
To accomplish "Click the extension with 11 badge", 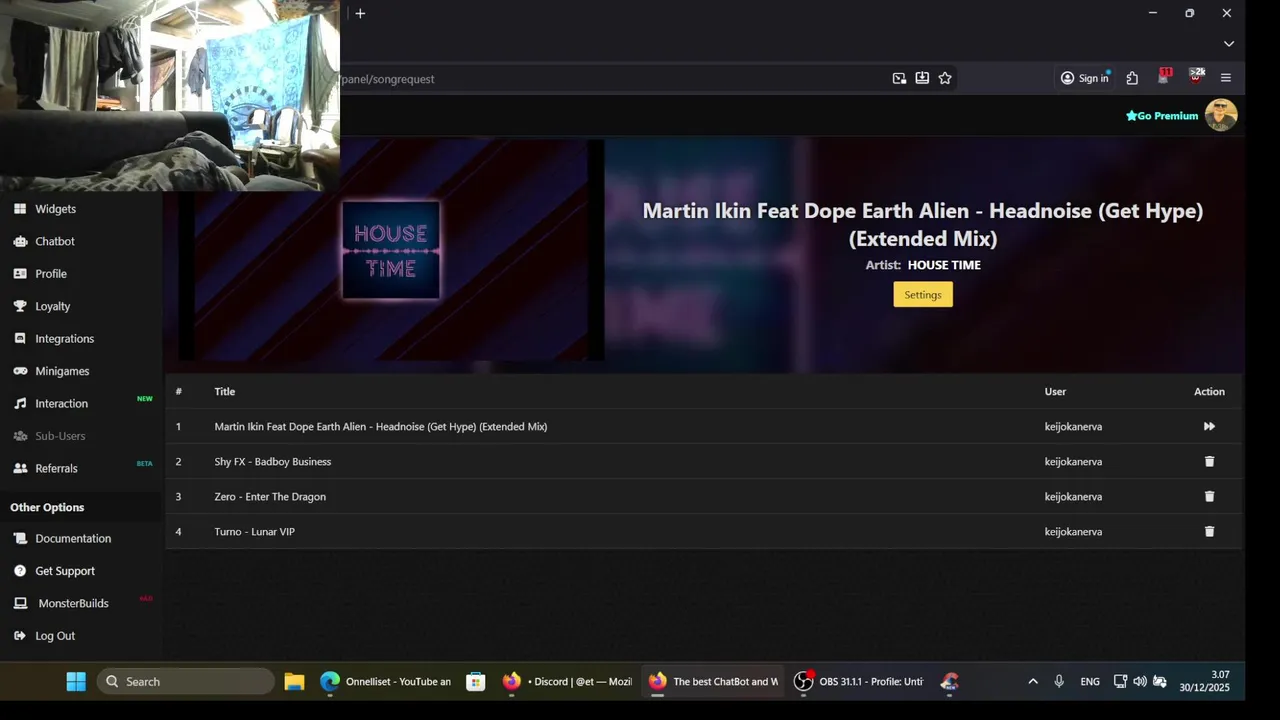I will click(x=1164, y=77).
